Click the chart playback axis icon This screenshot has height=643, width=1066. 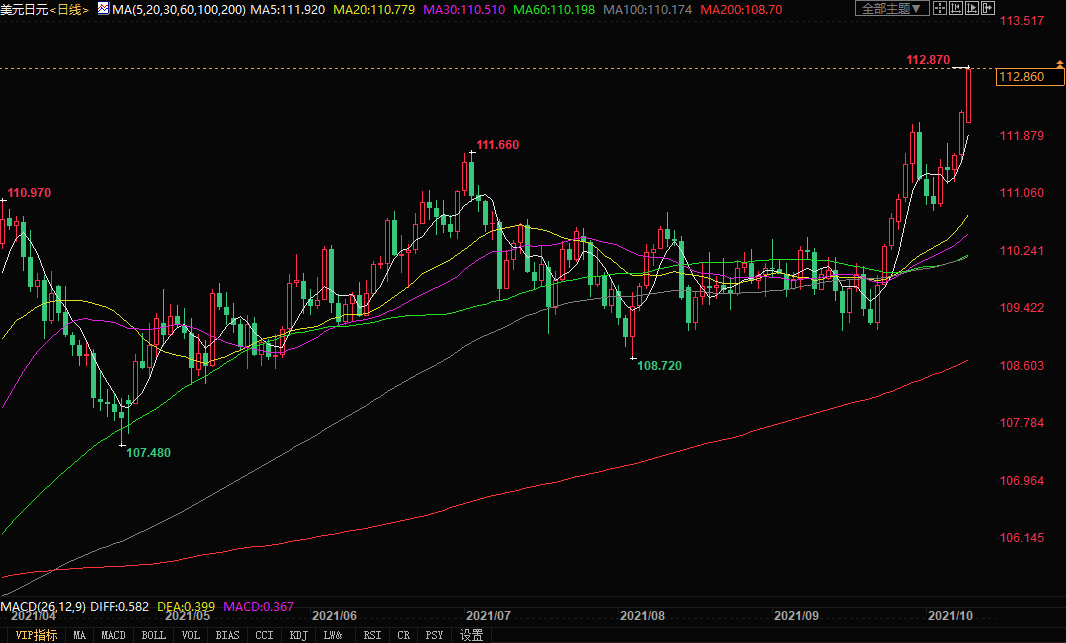click(971, 8)
